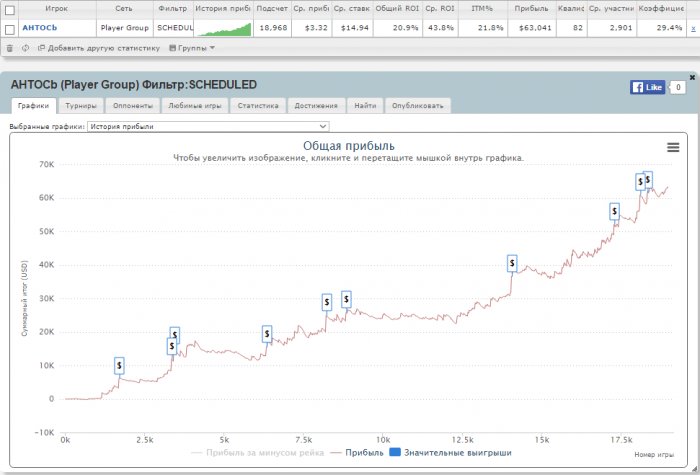Screen dimensions: 700x475
Task: Click the $ win marker near 10K profit
Action: click(x=119, y=366)
